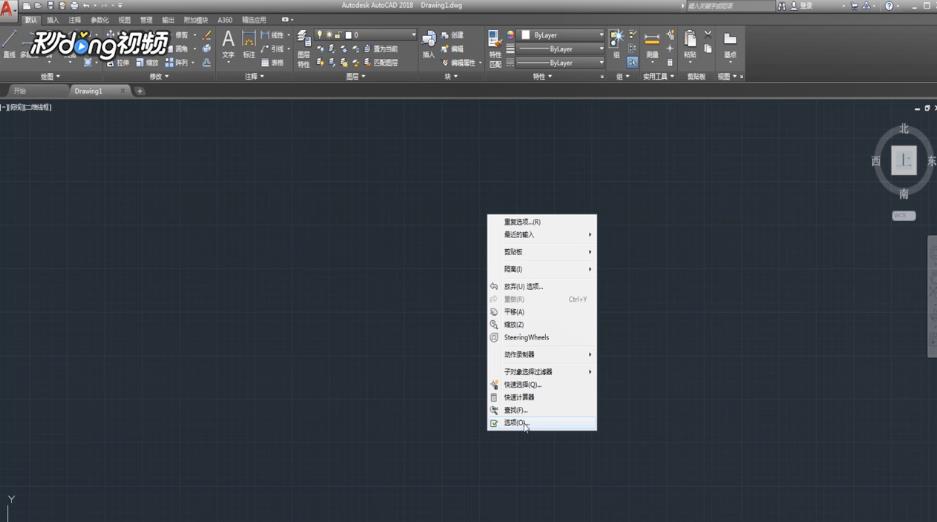Expand the Draw (绘图) panel
The width and height of the screenshot is (937, 522).
pos(50,76)
